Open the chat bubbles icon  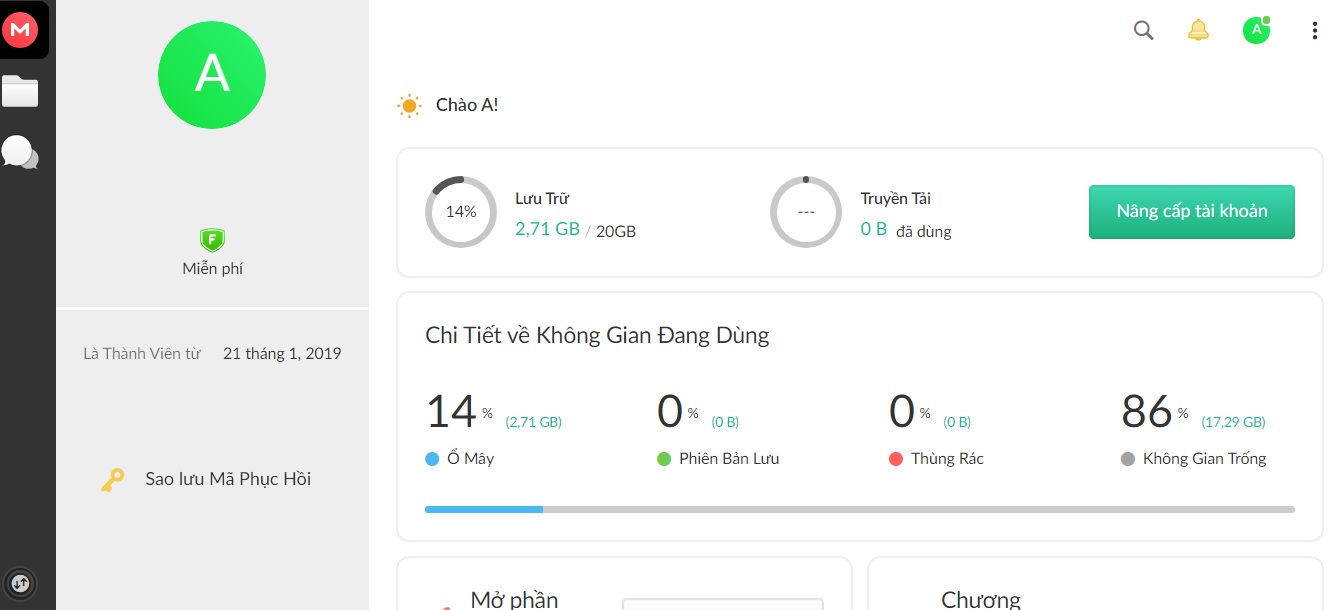20,153
